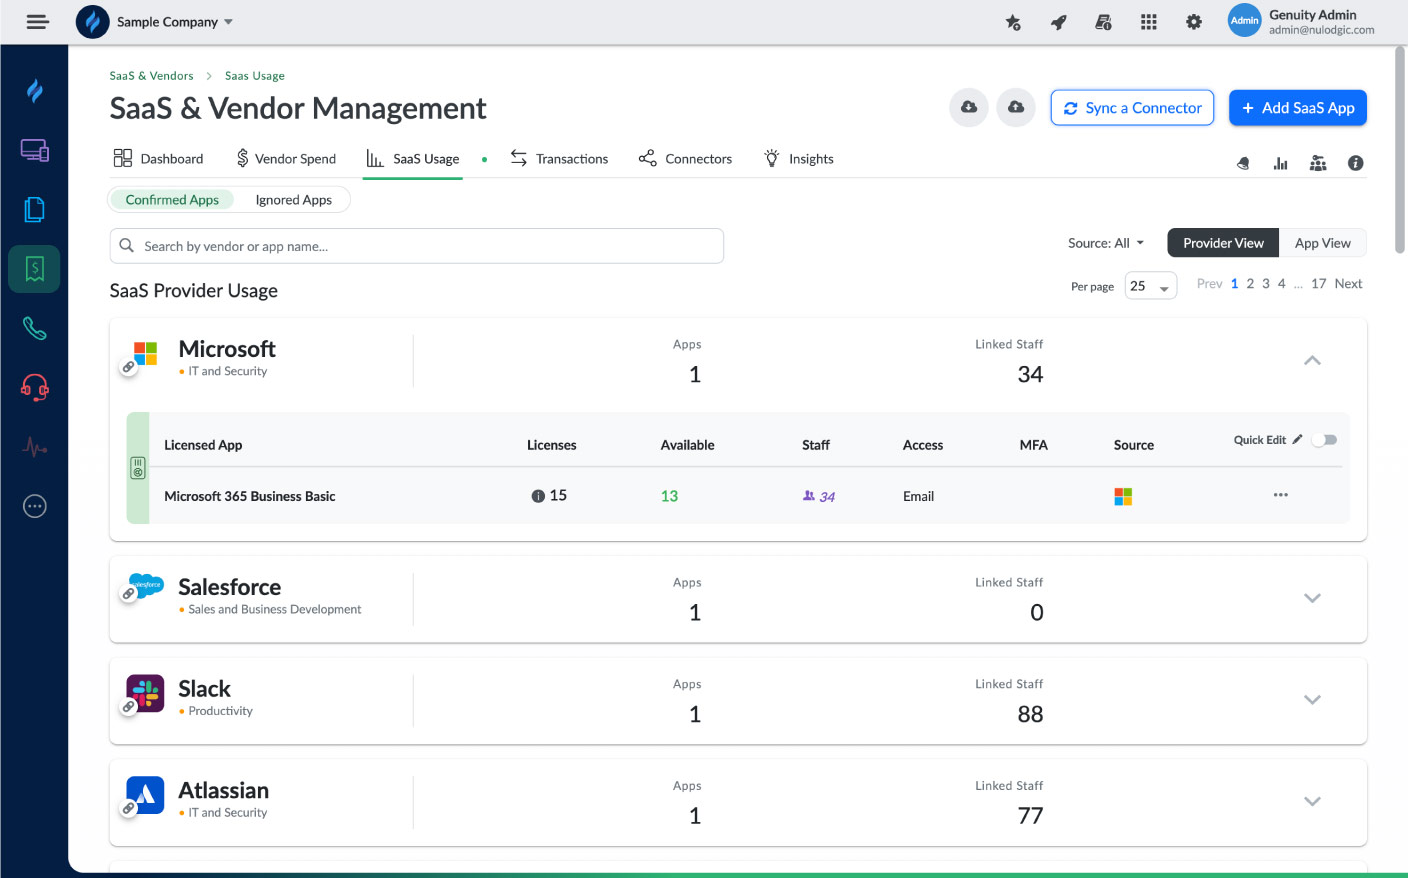
Task: Click the bar chart icon near pagination
Action: click(x=1281, y=163)
